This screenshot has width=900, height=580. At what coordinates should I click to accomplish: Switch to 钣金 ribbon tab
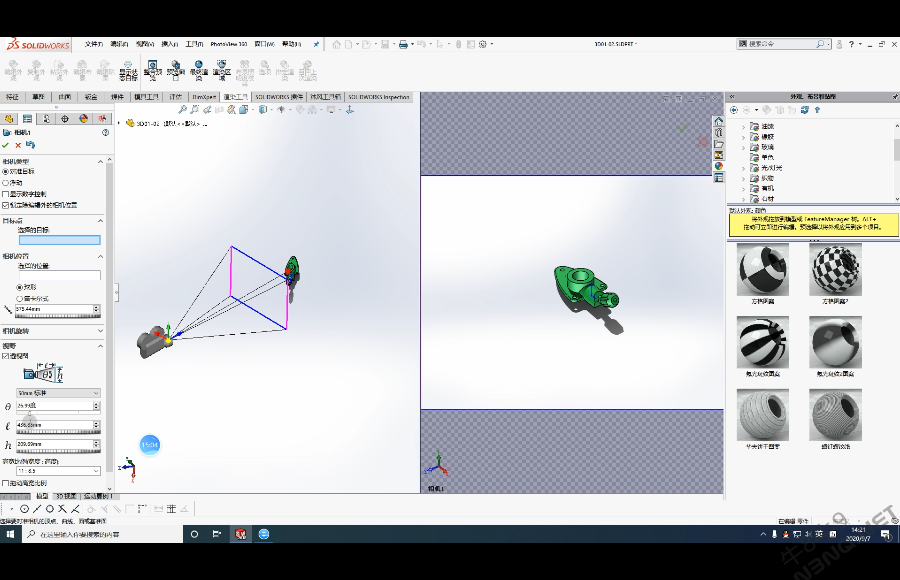point(91,97)
